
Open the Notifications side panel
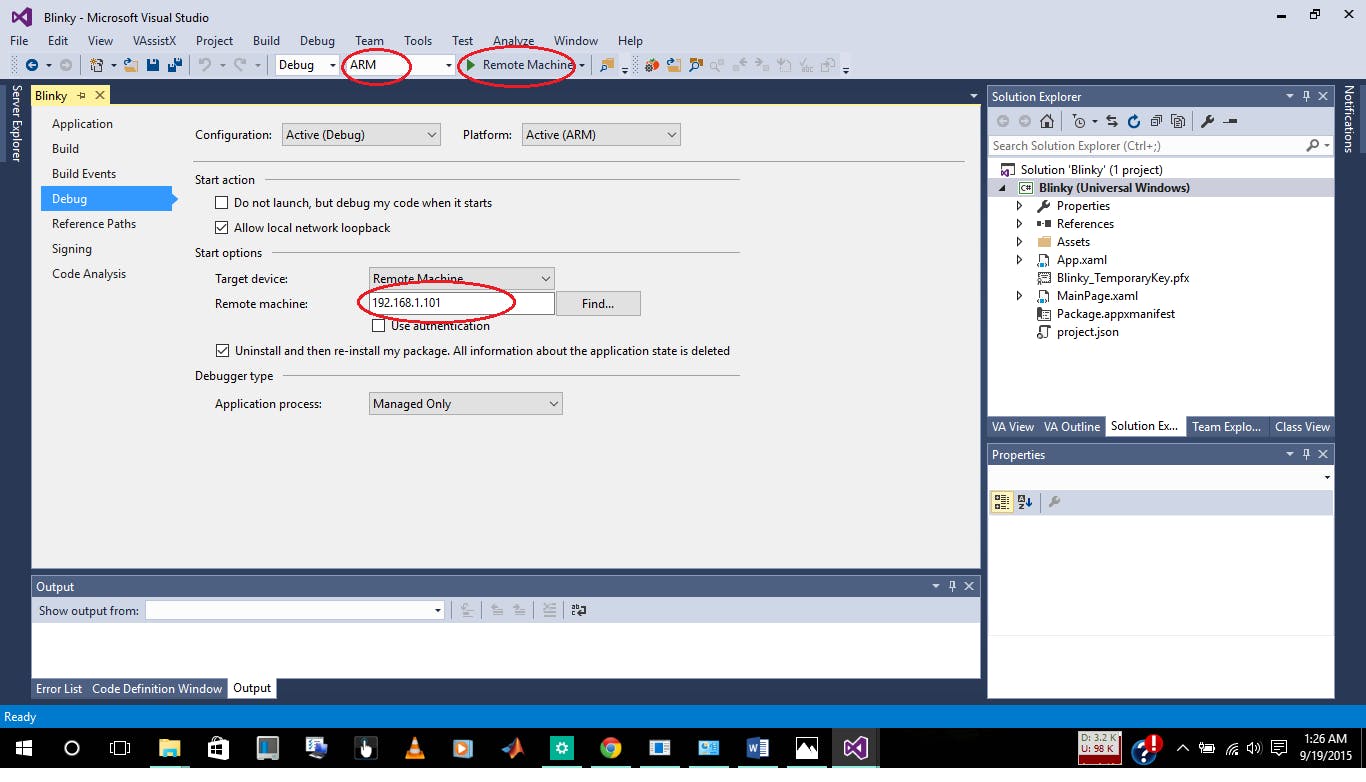(x=1349, y=119)
